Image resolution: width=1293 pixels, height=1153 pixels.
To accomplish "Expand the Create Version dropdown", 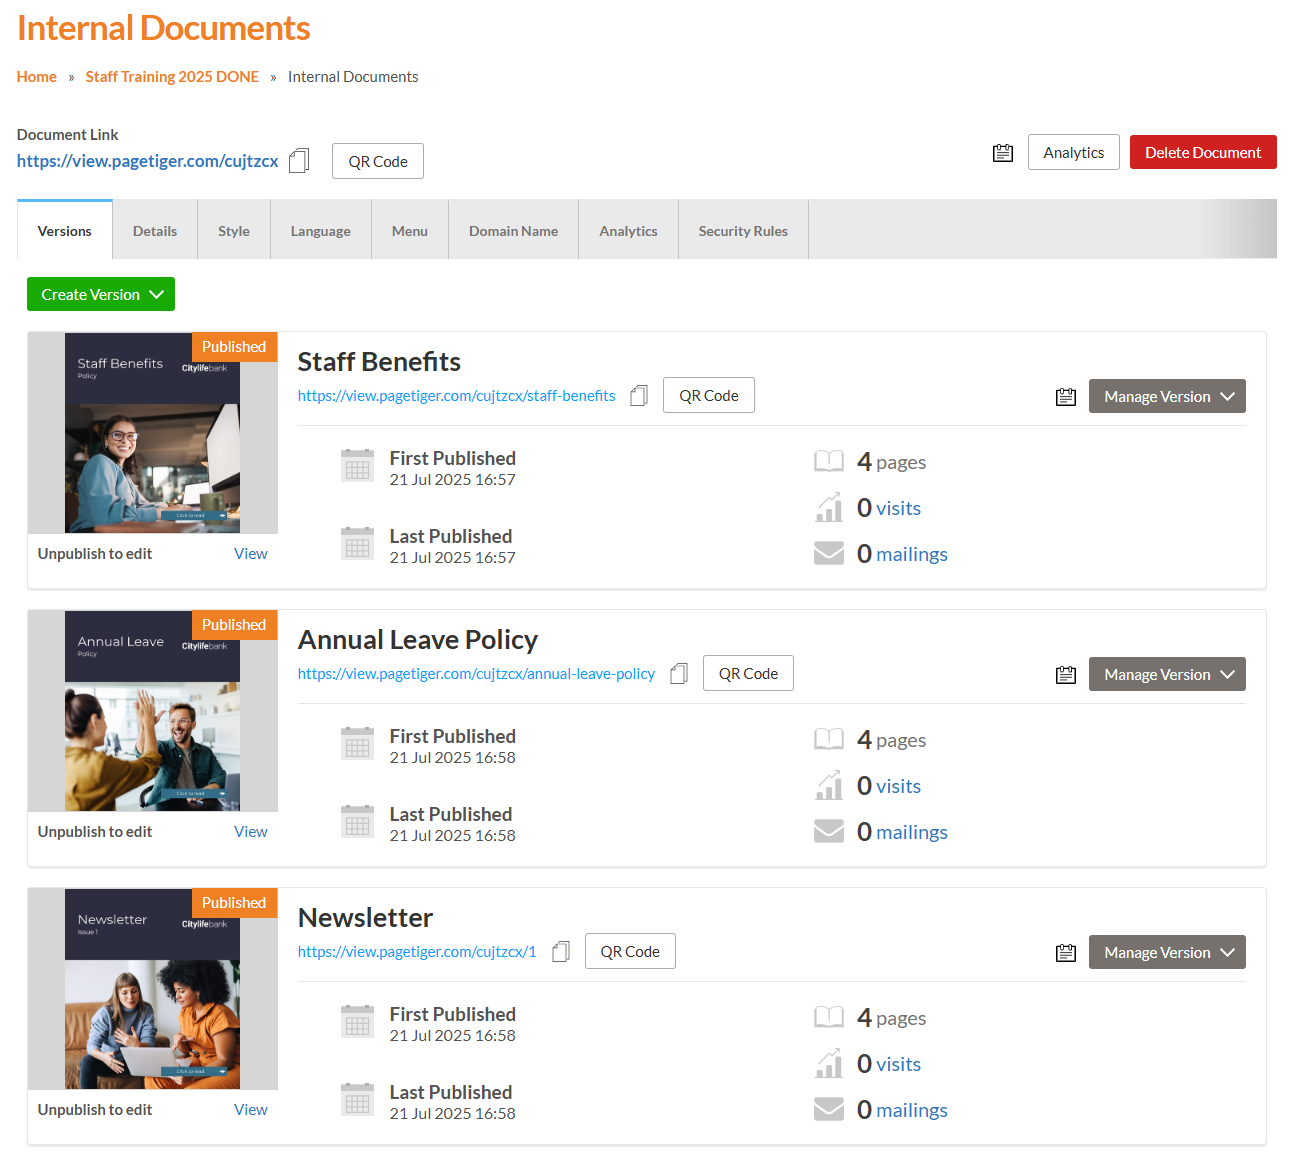I will pos(101,295).
